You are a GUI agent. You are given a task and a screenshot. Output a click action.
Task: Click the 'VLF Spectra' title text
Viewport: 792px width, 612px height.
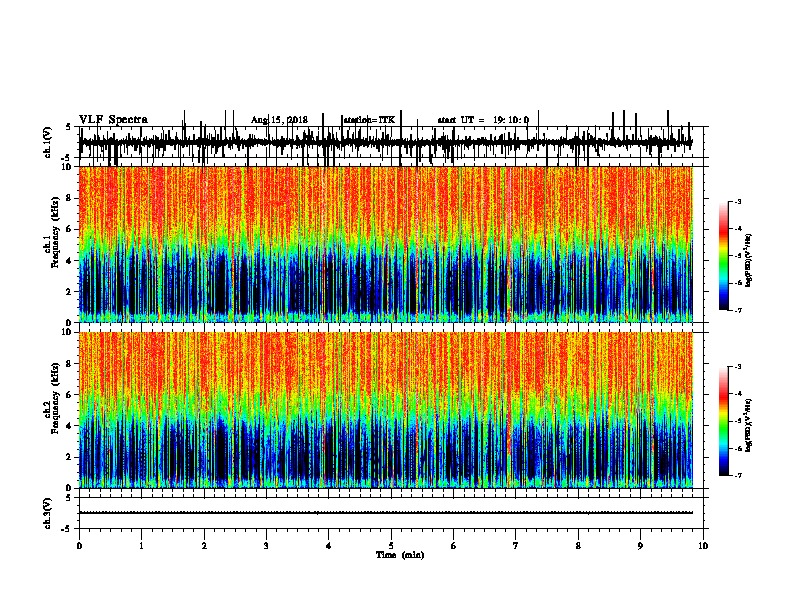[113, 120]
